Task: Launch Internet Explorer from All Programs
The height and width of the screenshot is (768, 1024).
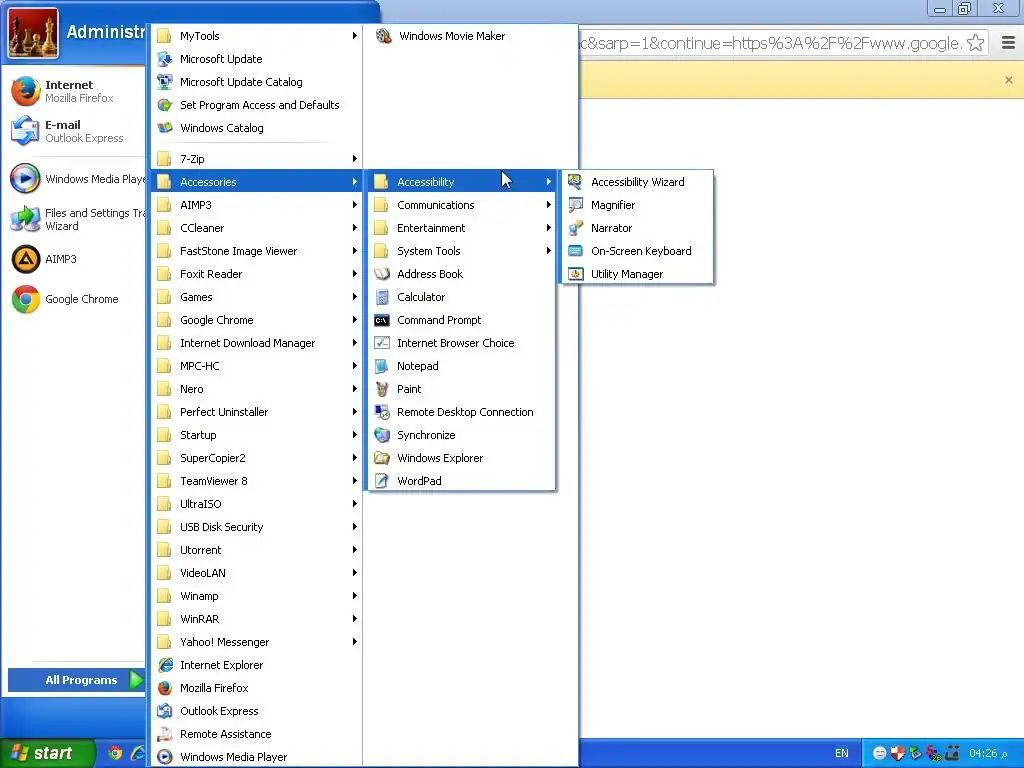Action: pos(257,665)
